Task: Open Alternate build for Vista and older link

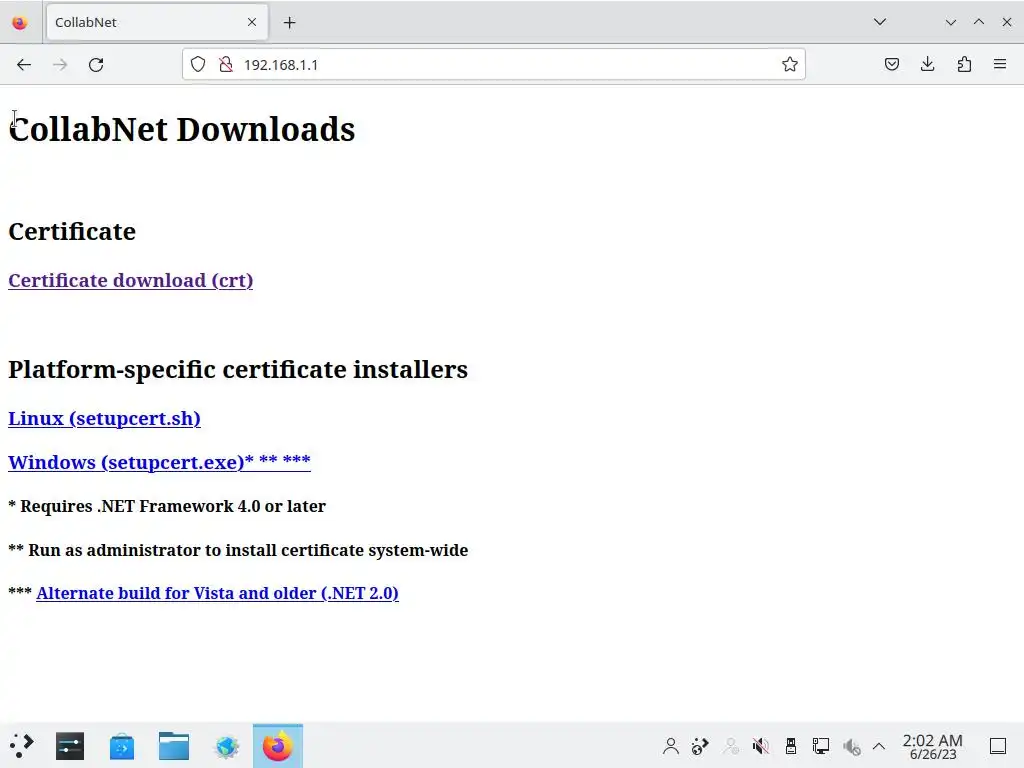Action: tap(217, 593)
